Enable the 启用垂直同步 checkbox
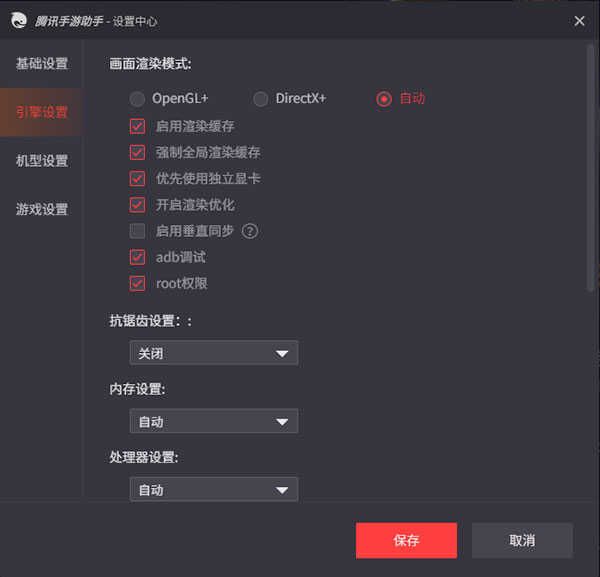The width and height of the screenshot is (600, 577). click(137, 231)
